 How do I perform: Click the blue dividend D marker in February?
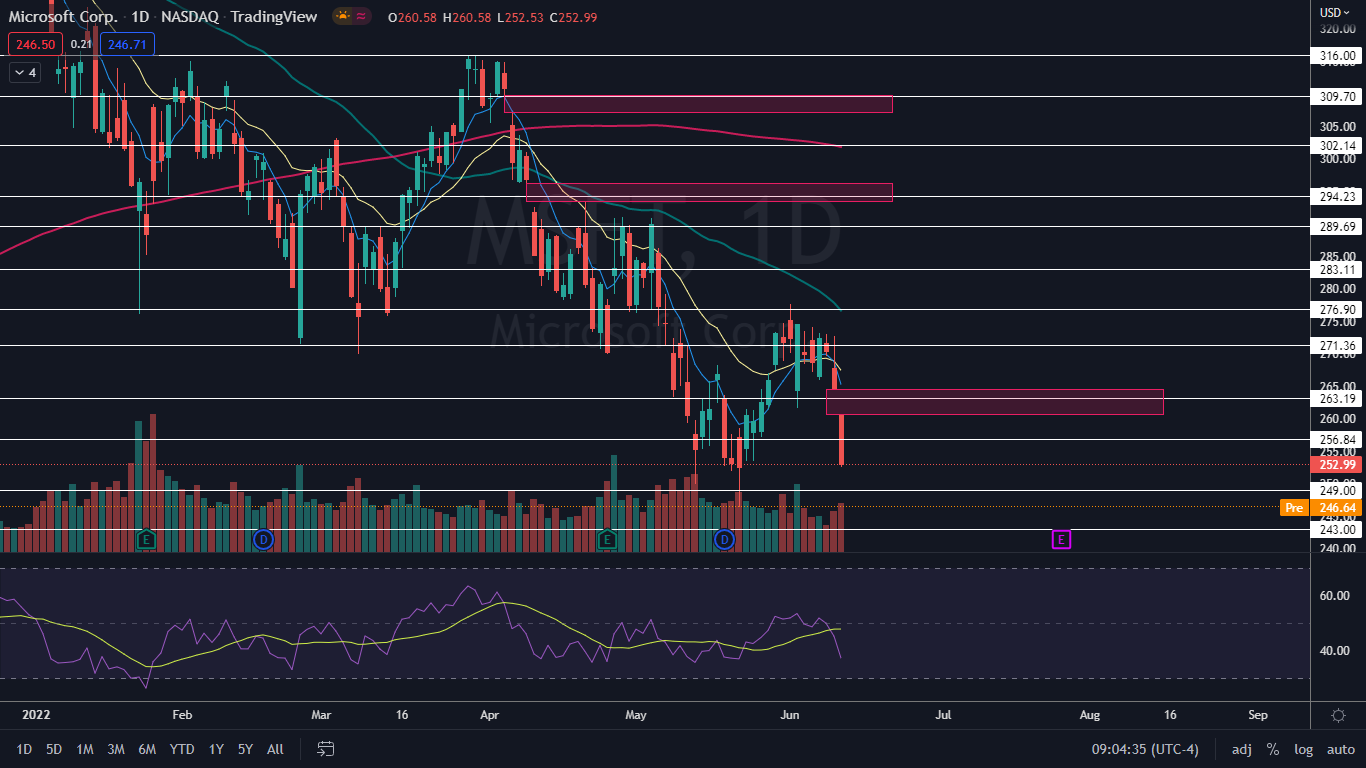[x=263, y=539]
